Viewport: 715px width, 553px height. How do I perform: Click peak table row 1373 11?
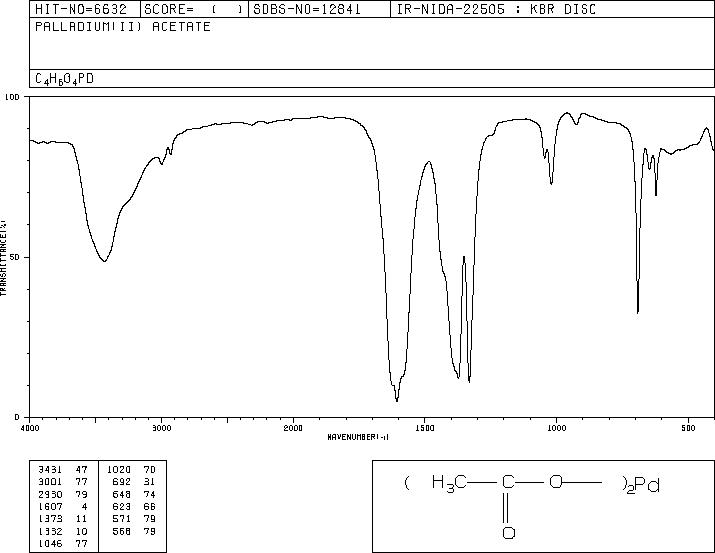click(63, 519)
